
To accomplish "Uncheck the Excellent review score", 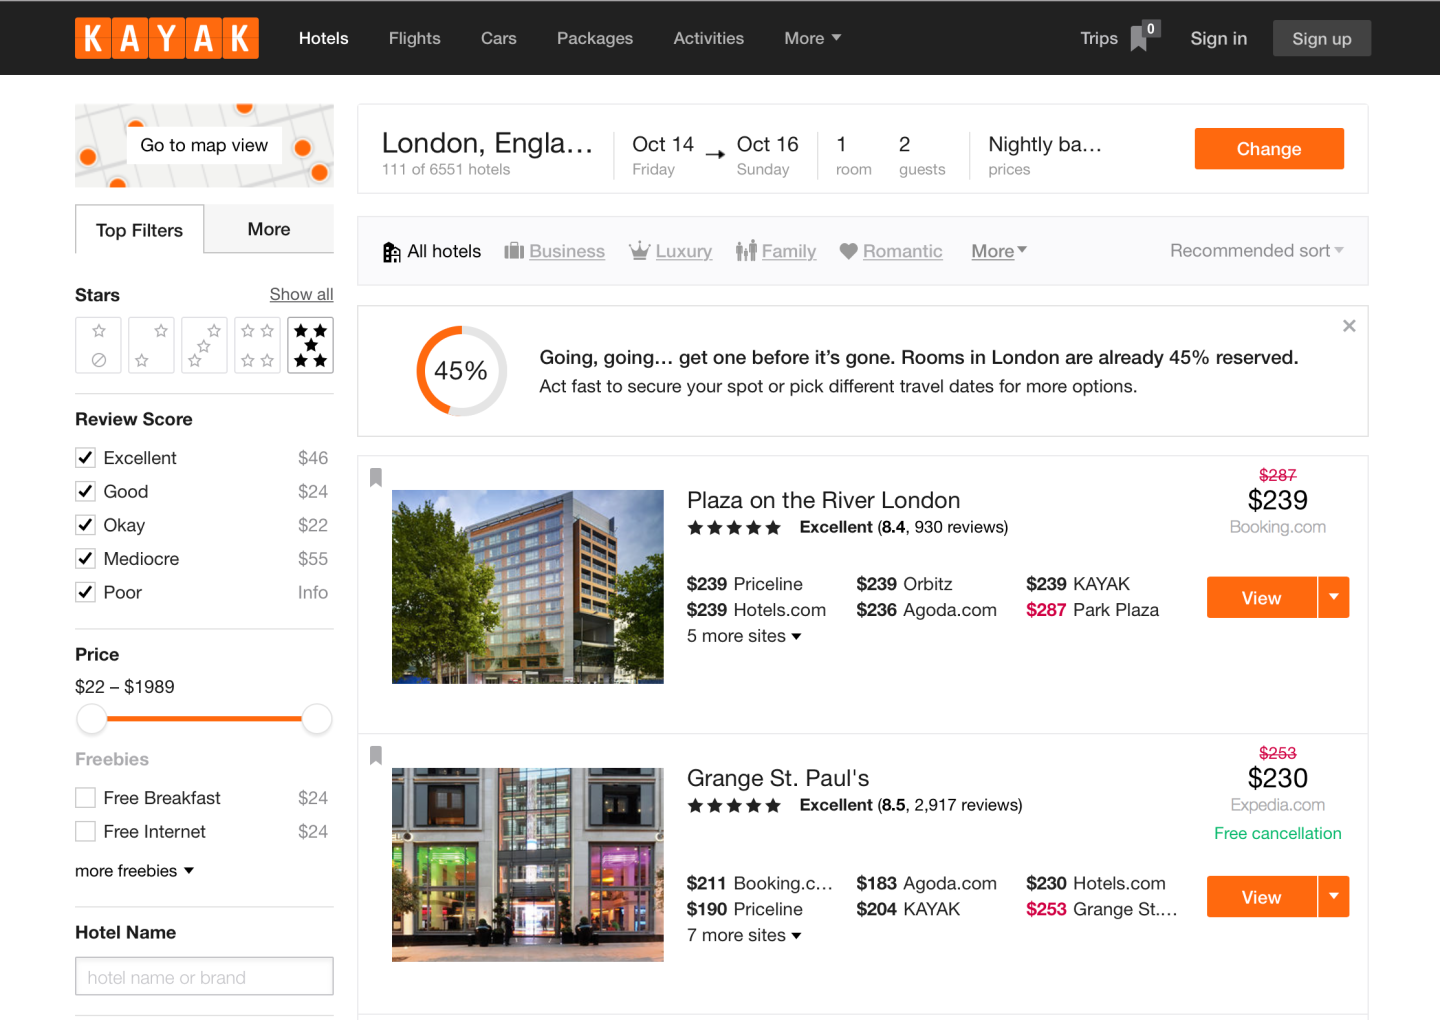I will [x=86, y=458].
